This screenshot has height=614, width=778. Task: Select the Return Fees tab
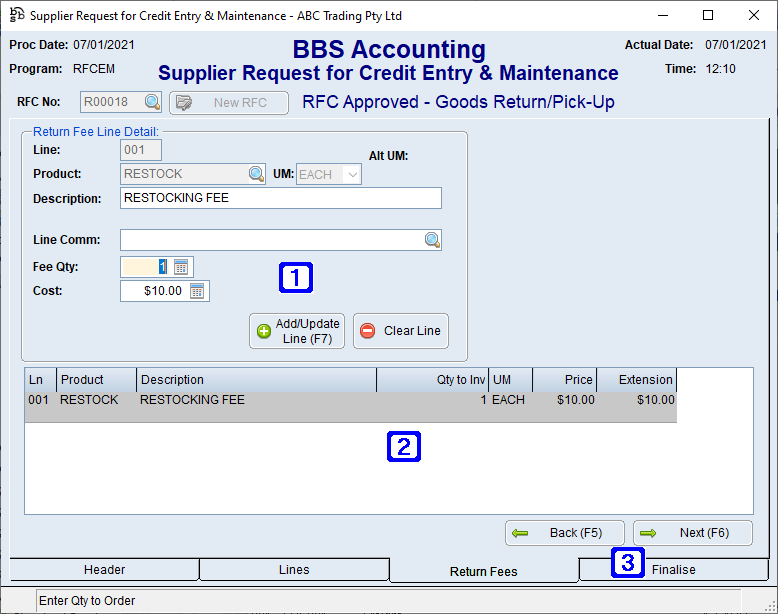[x=484, y=571]
